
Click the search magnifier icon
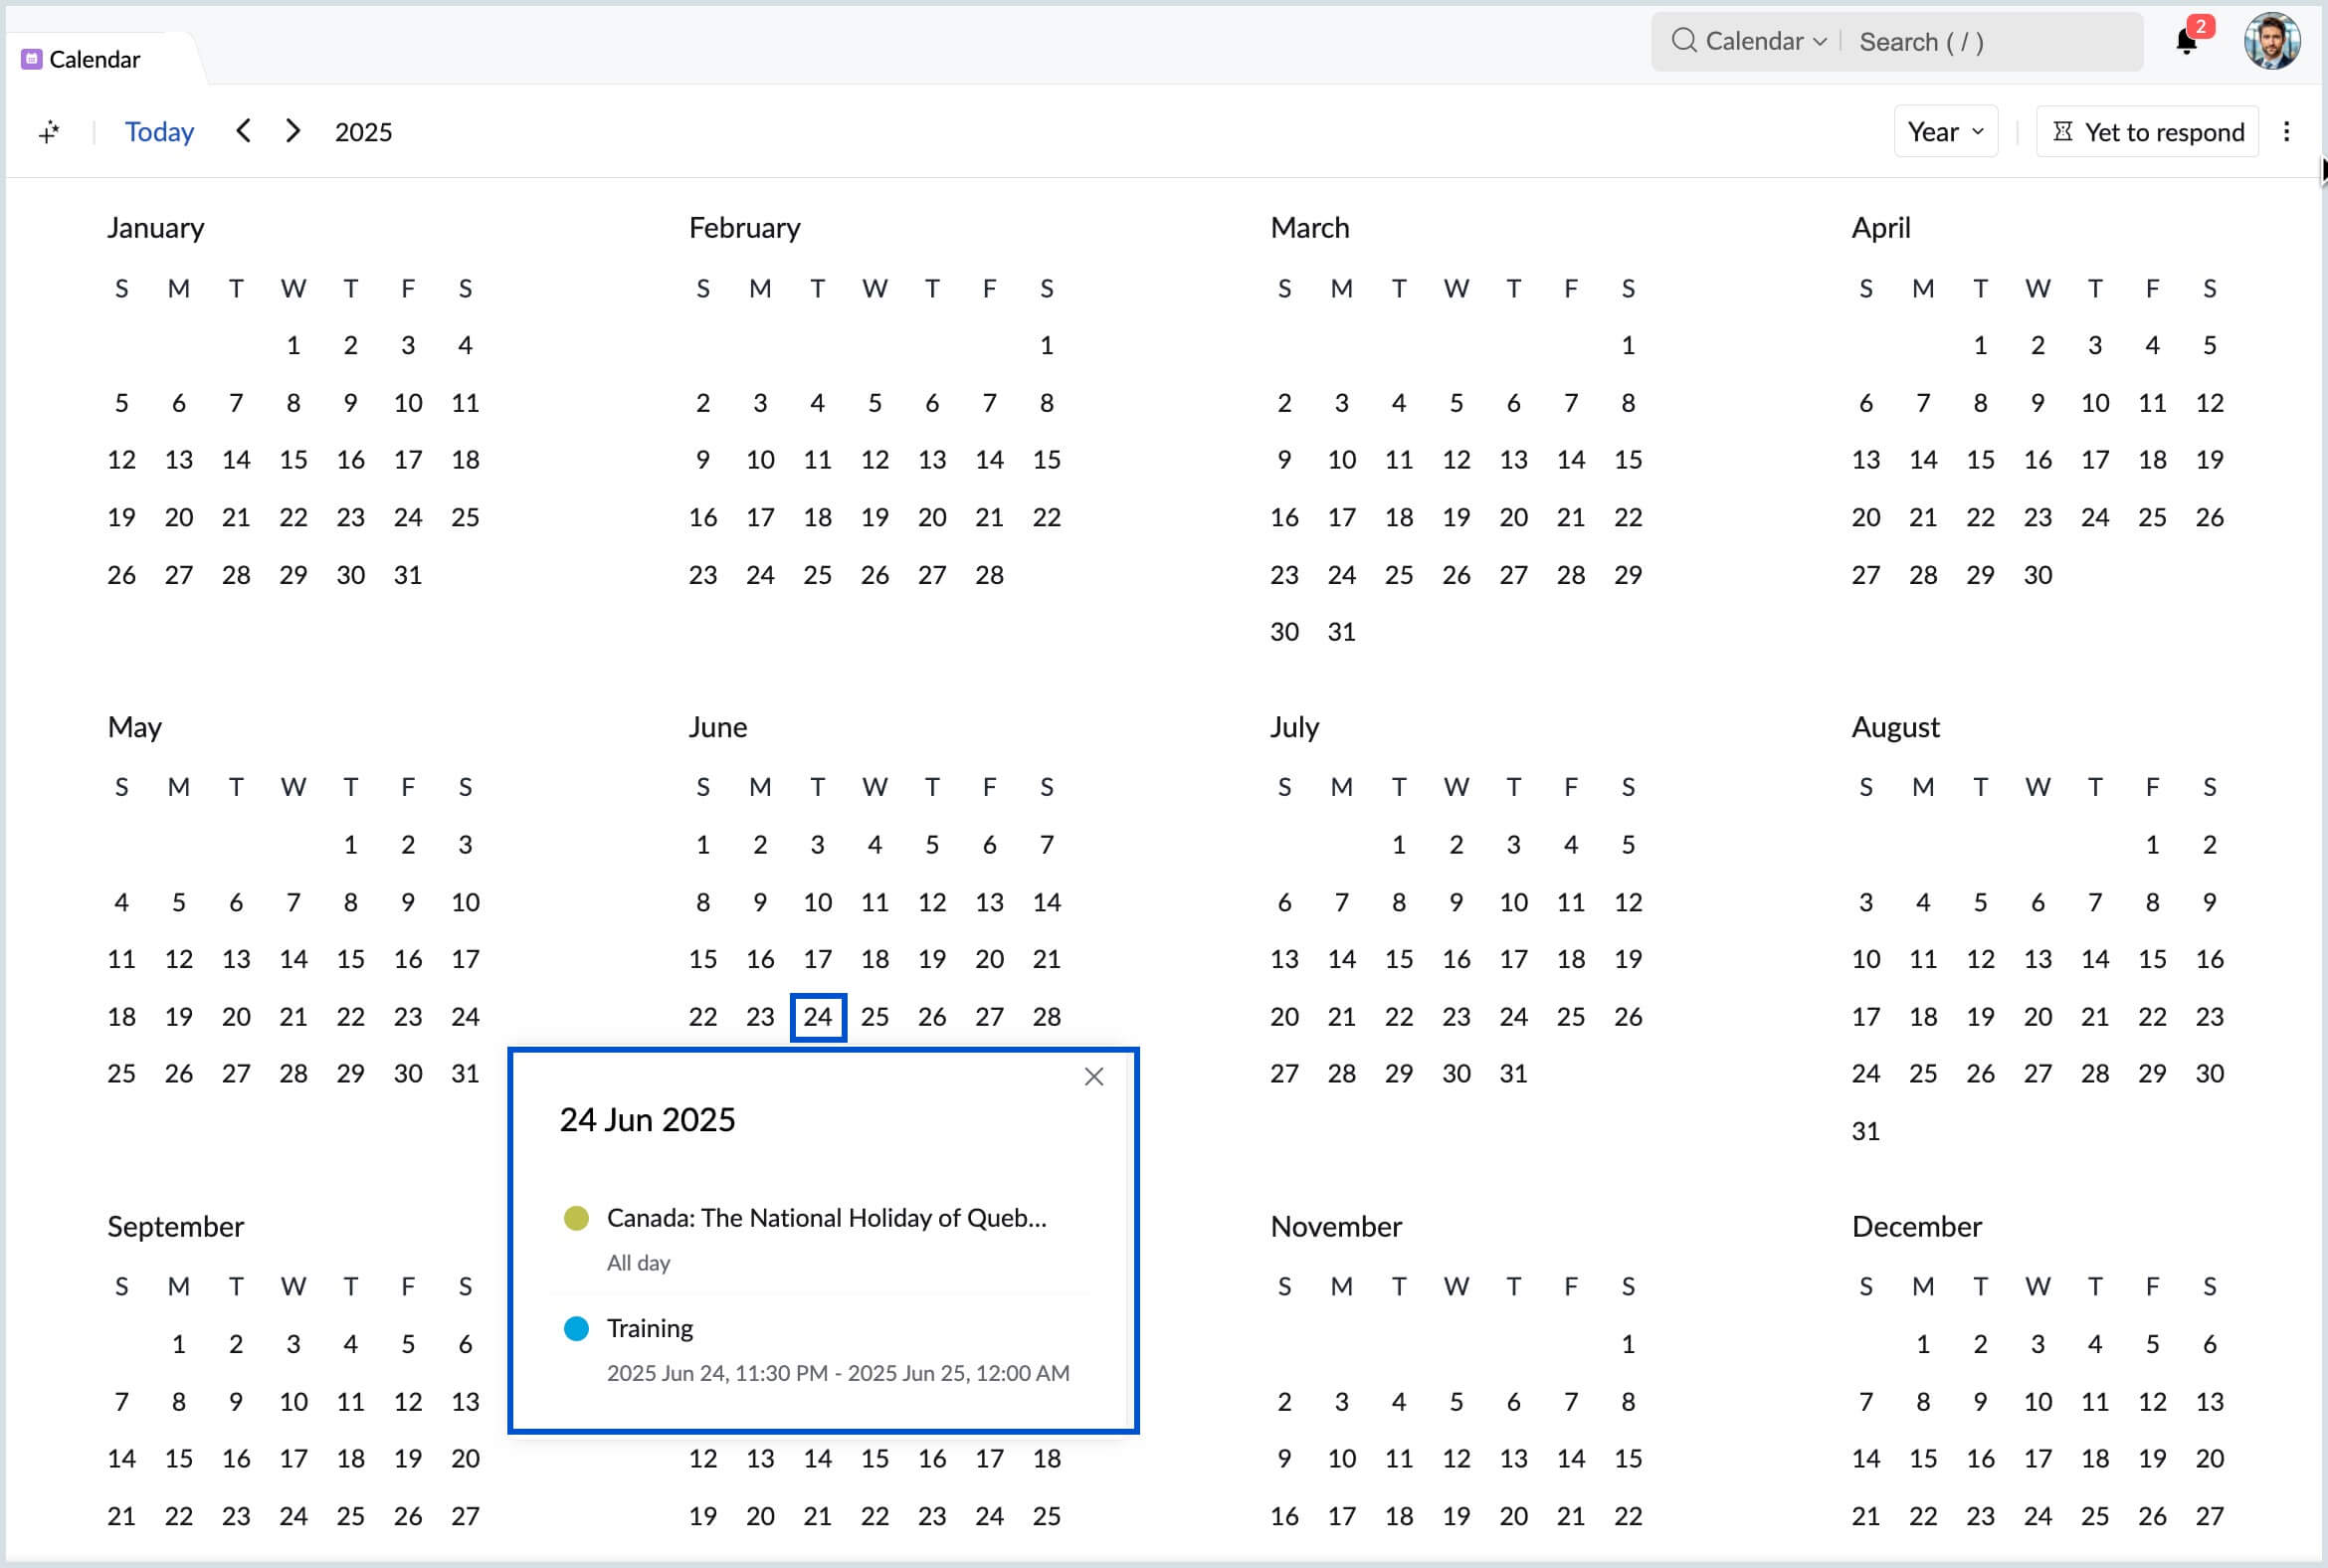point(1685,40)
